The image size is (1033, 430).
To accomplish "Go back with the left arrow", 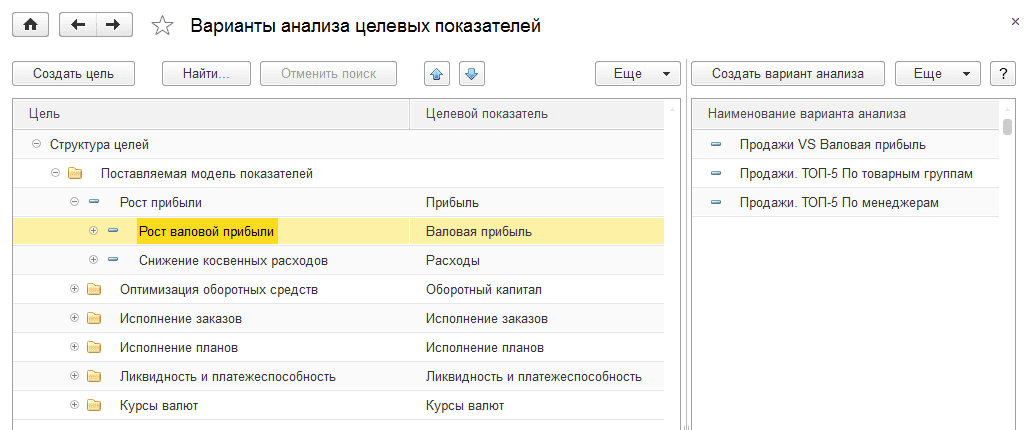I will tap(78, 26).
